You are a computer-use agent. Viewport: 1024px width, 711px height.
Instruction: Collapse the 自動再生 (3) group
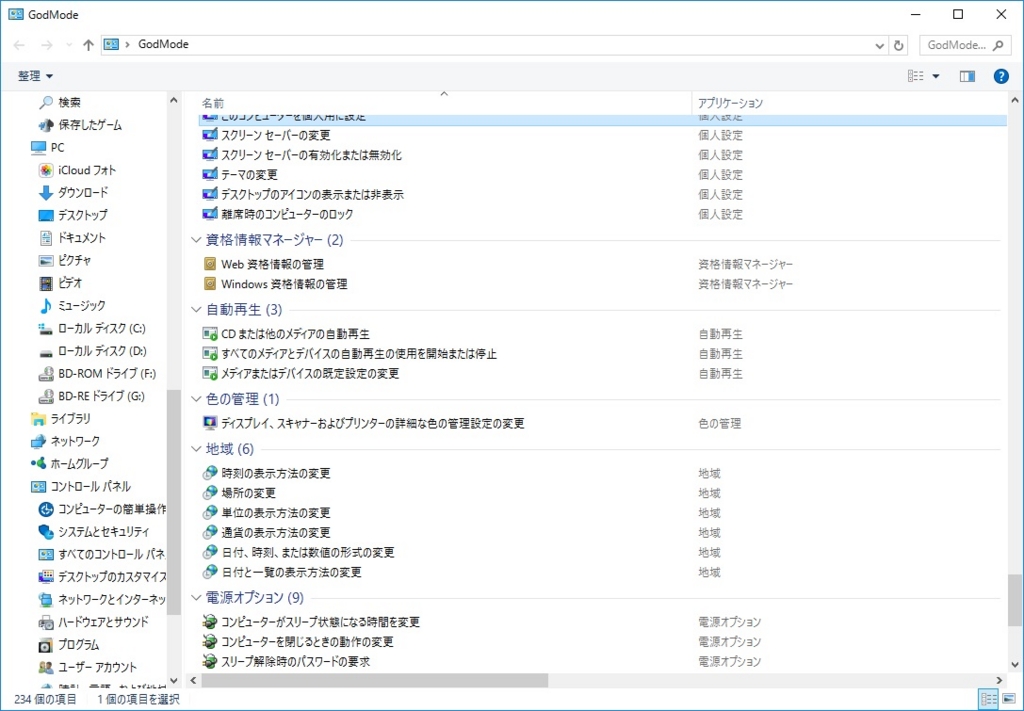(x=195, y=309)
